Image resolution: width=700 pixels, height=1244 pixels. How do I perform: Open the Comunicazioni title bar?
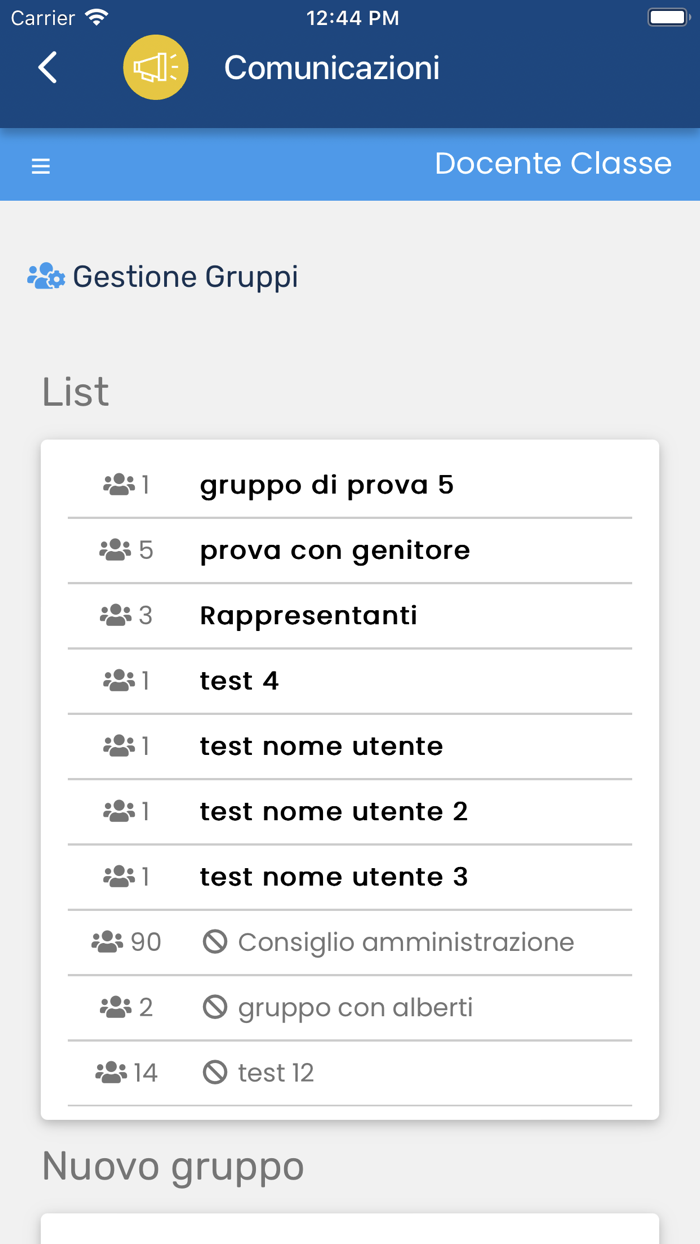(x=331, y=68)
